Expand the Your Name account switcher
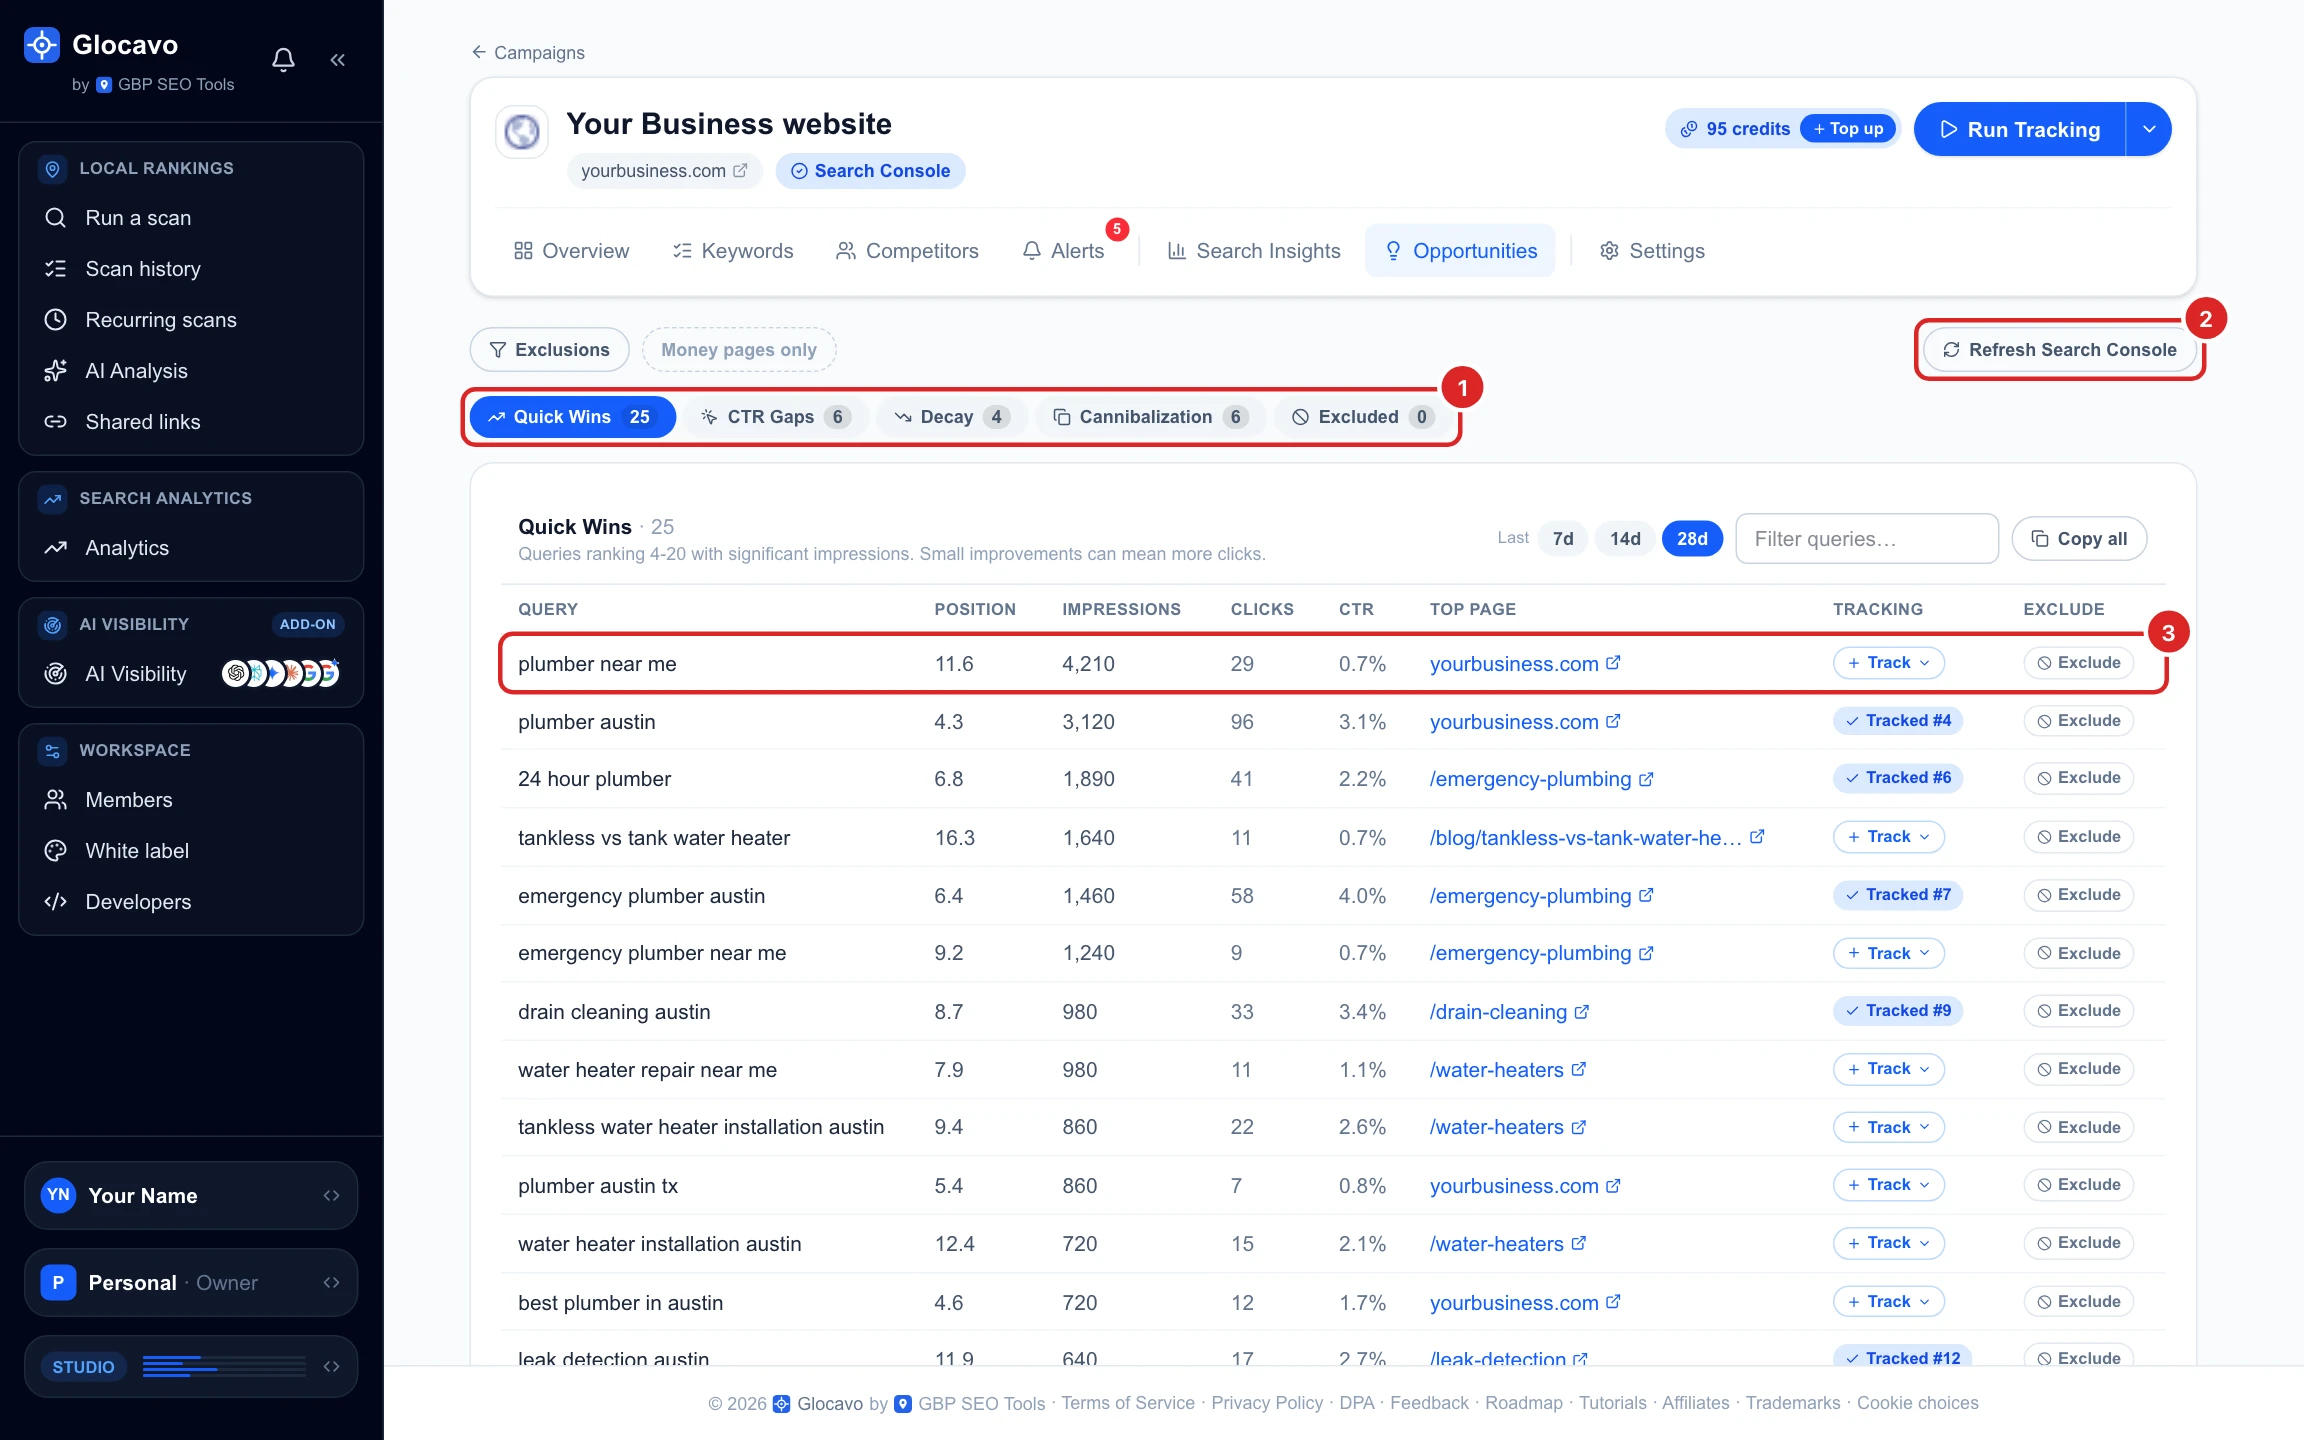The width and height of the screenshot is (2304, 1440). click(191, 1196)
